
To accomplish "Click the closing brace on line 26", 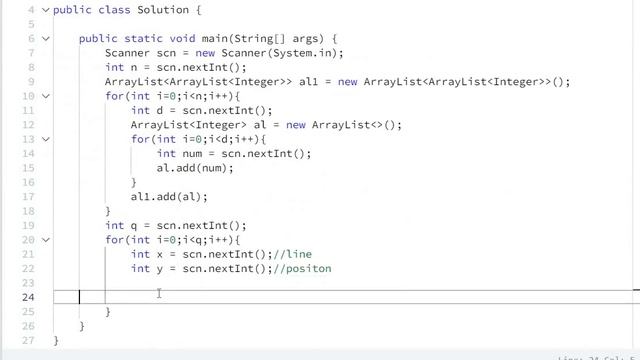I will click(82, 326).
